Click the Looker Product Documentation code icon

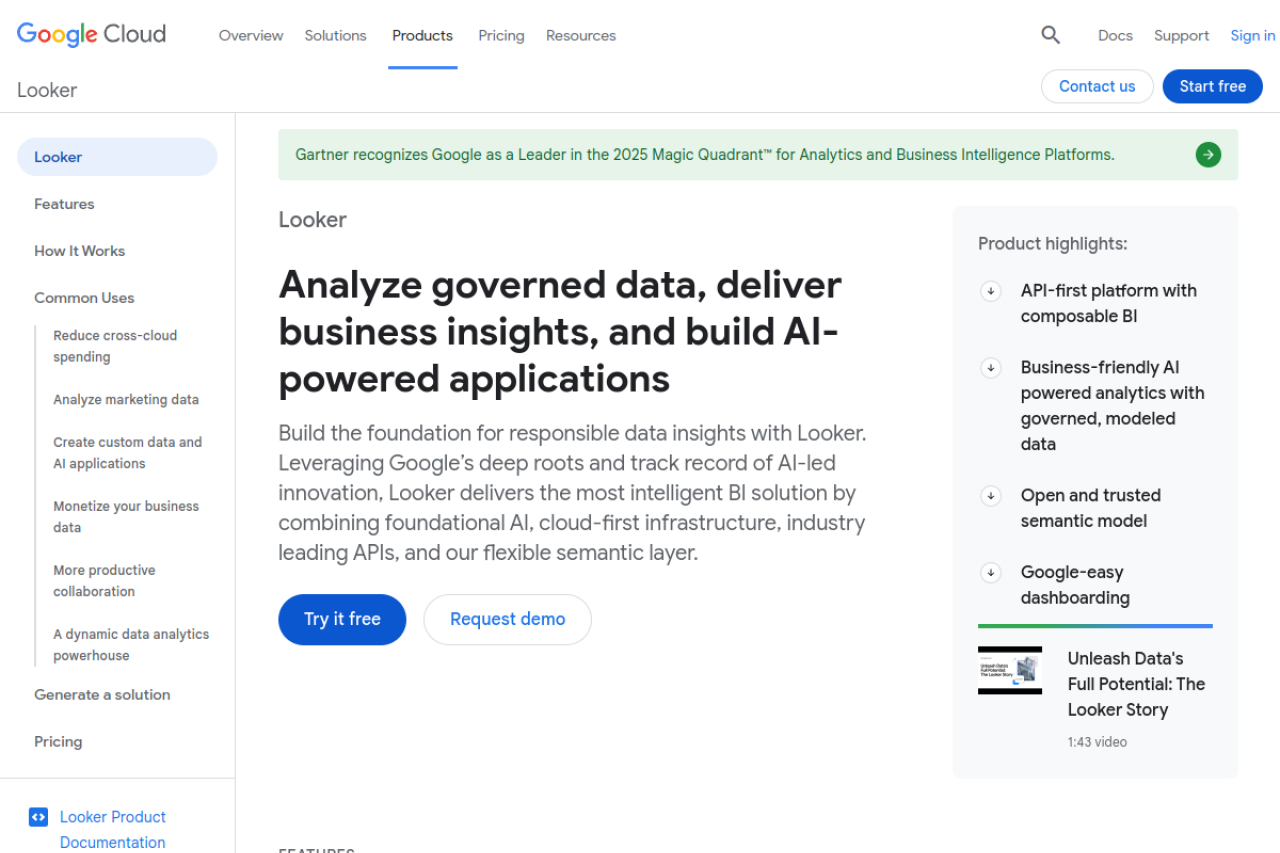[38, 817]
